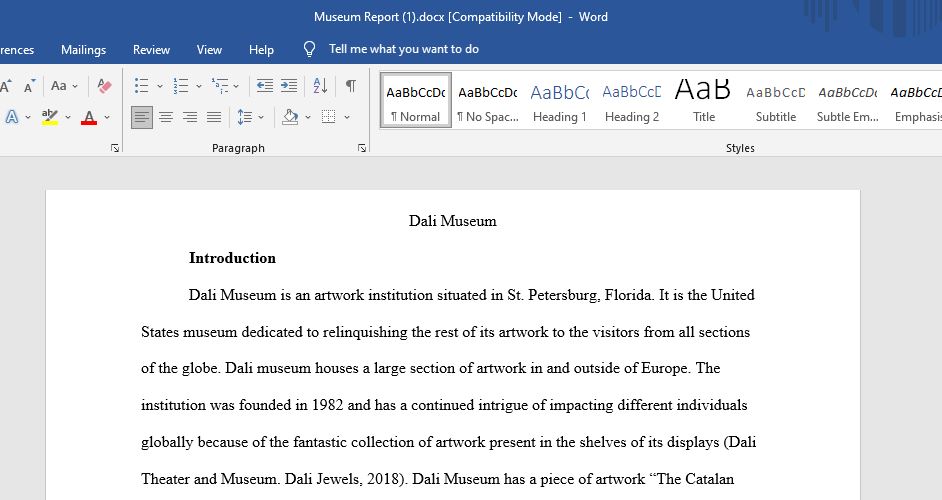Expand the font color dropdown arrow

tap(107, 117)
